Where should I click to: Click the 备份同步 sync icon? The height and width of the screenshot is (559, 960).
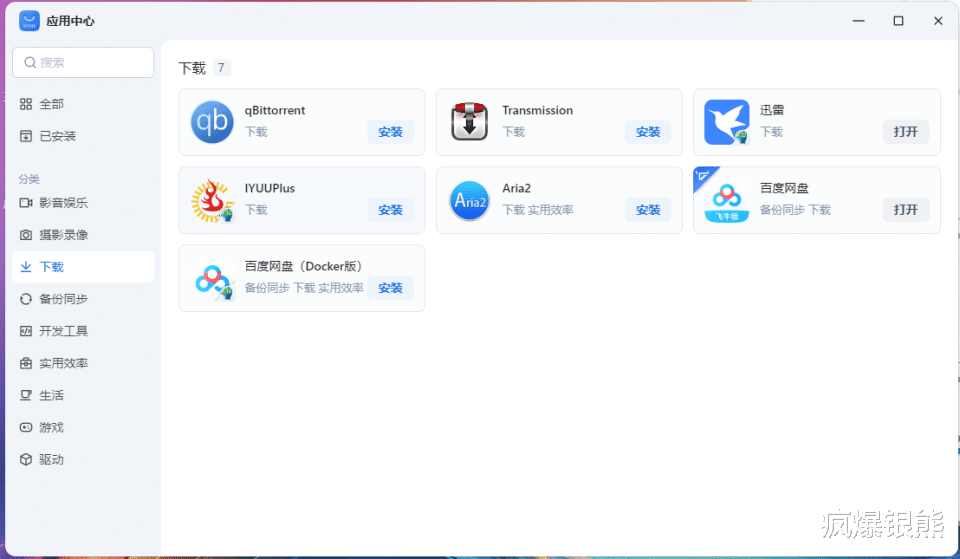pos(26,299)
